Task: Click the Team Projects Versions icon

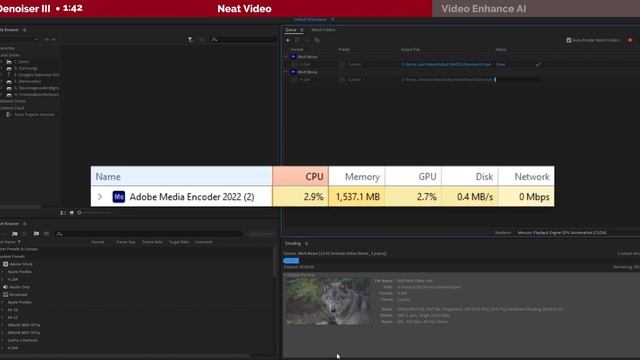Action: [9, 115]
